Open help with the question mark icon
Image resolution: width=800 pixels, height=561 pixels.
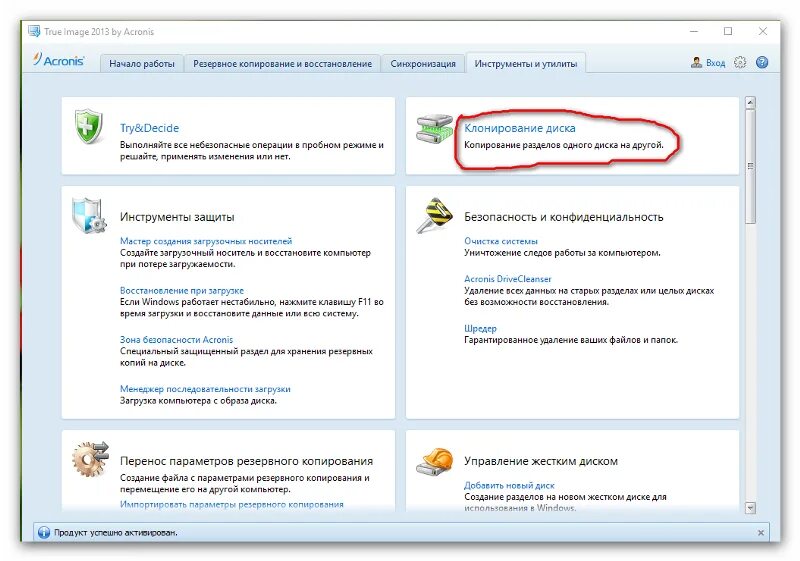point(762,62)
